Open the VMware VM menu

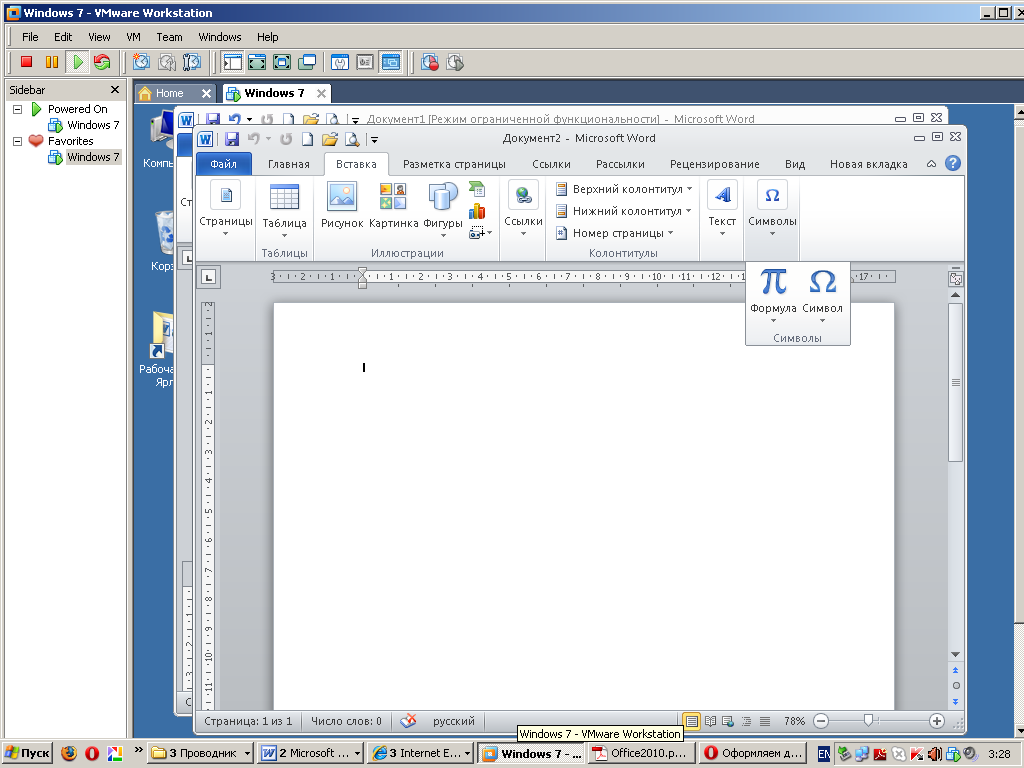(133, 37)
